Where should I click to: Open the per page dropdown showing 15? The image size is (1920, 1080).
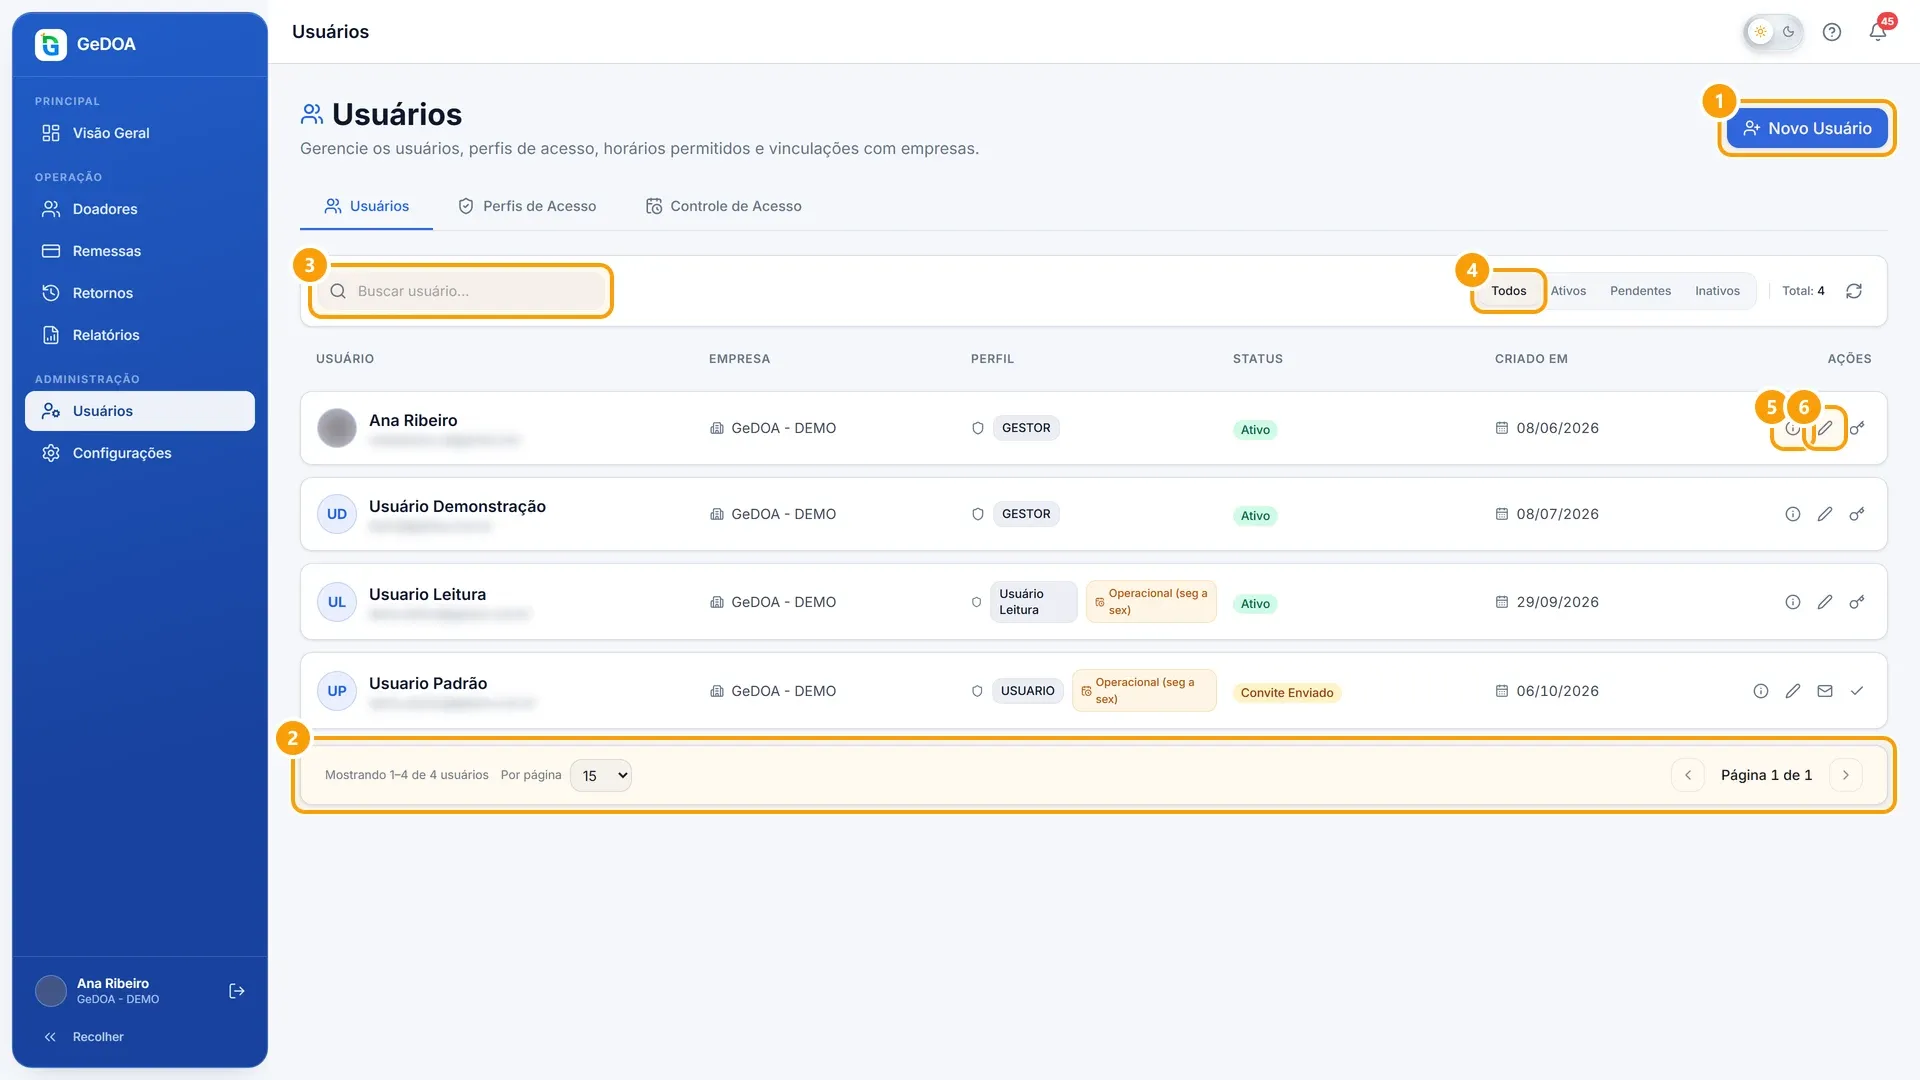600,775
